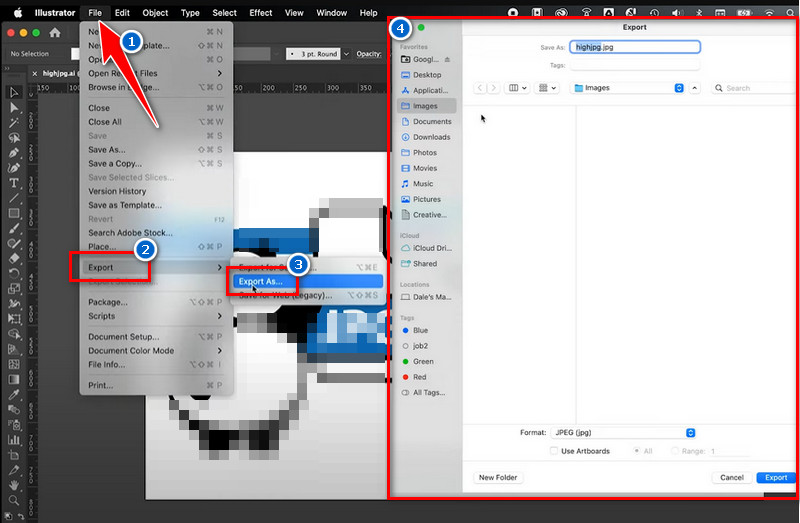Choose the All artboards radio button
This screenshot has height=523, width=800.
point(637,451)
